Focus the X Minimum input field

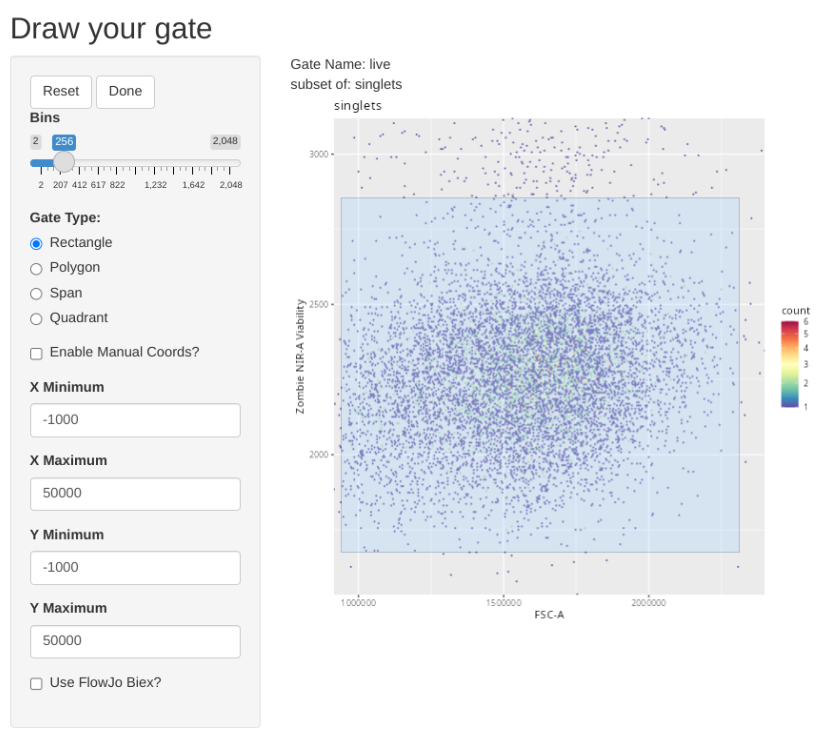pyautogui.click(x=135, y=420)
